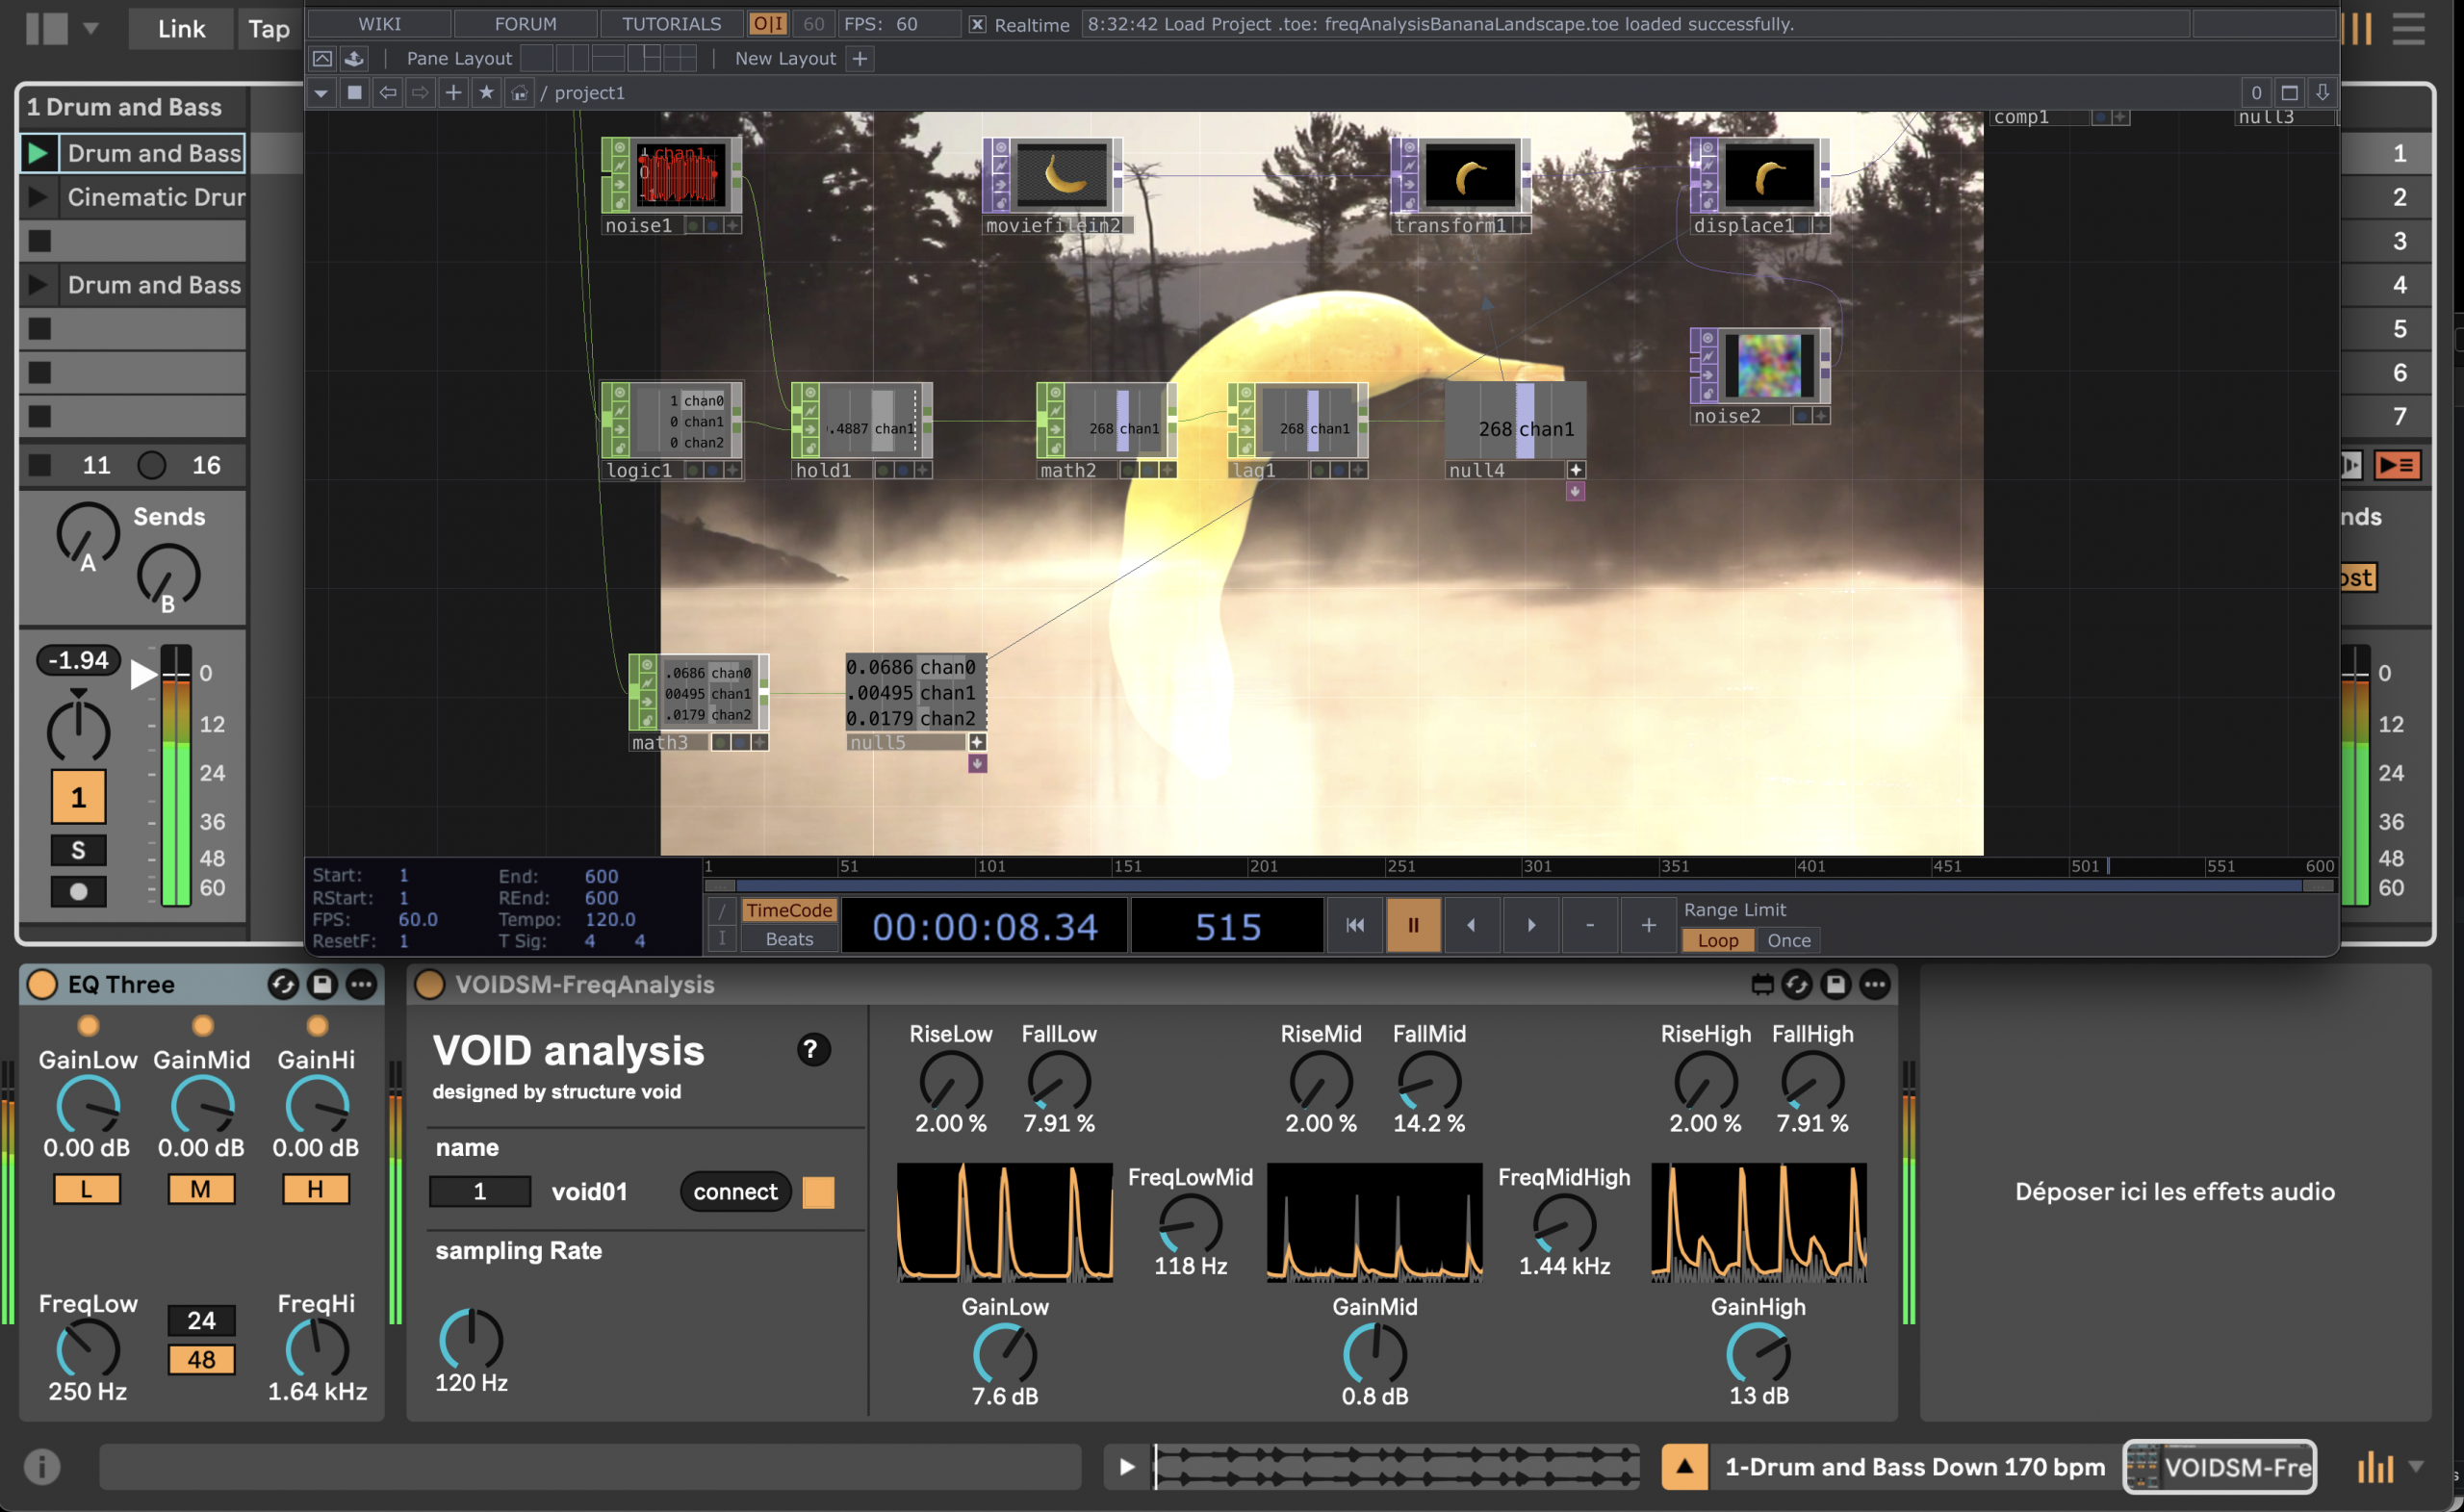The width and height of the screenshot is (2464, 1512).
Task: Launch the first Drum and Bass clip
Action: [x=38, y=153]
